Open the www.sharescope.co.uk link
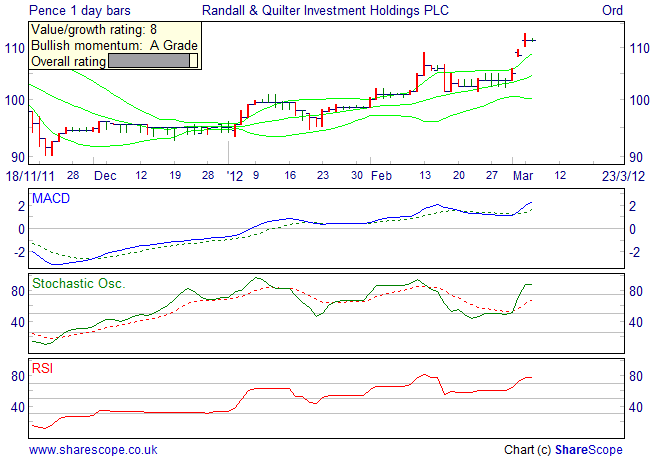This screenshot has height=458, width=653. (93, 450)
